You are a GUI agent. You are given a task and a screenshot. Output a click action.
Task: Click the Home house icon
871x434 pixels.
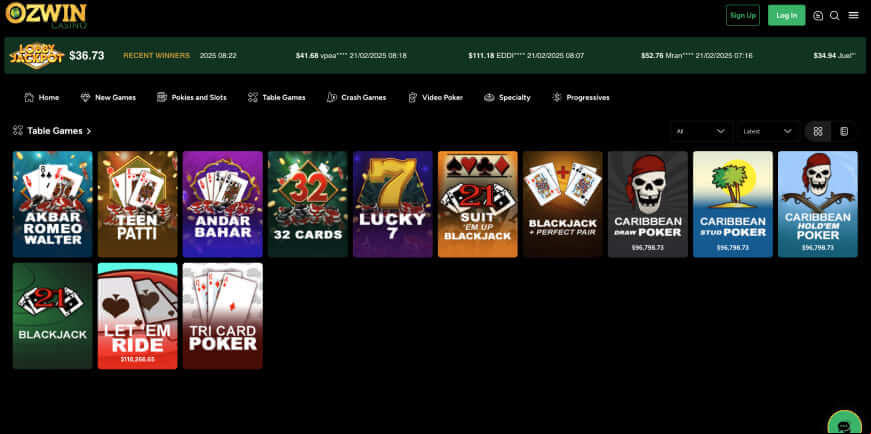29,97
